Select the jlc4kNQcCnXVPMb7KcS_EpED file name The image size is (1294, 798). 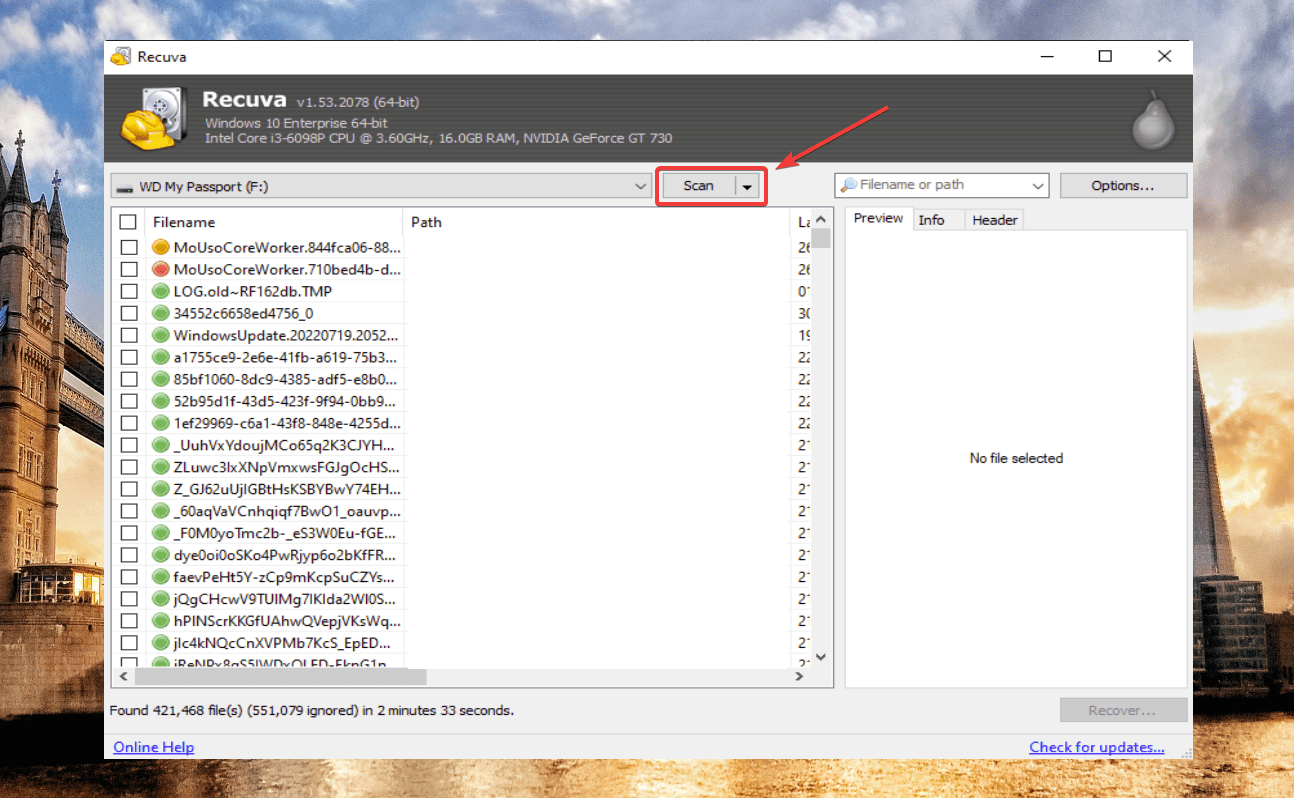(x=282, y=643)
